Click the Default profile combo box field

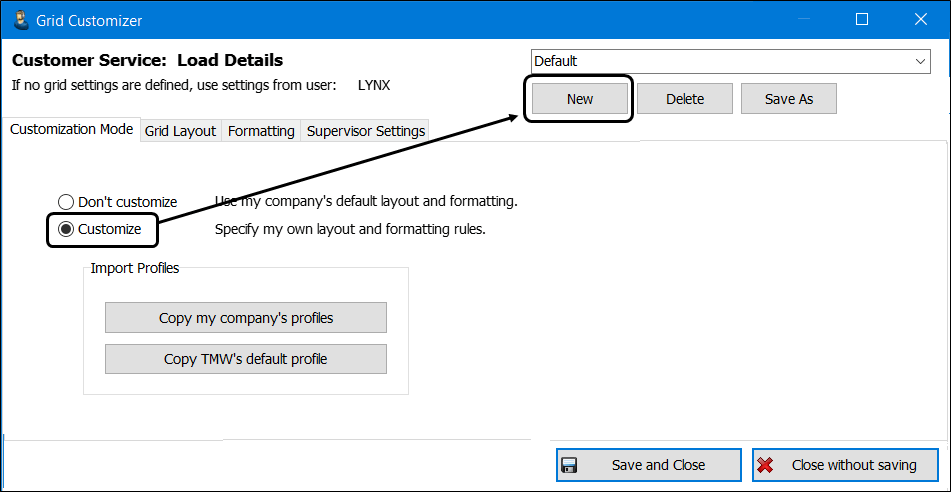click(x=720, y=61)
